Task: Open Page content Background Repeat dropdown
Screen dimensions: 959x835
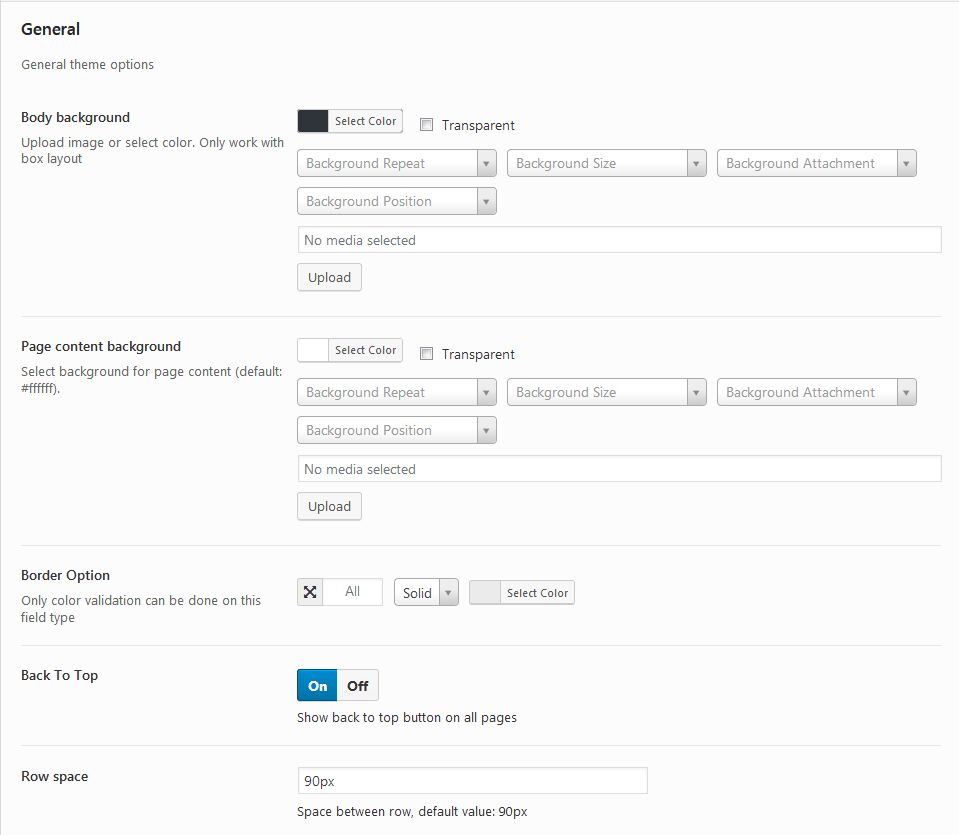Action: [397, 392]
